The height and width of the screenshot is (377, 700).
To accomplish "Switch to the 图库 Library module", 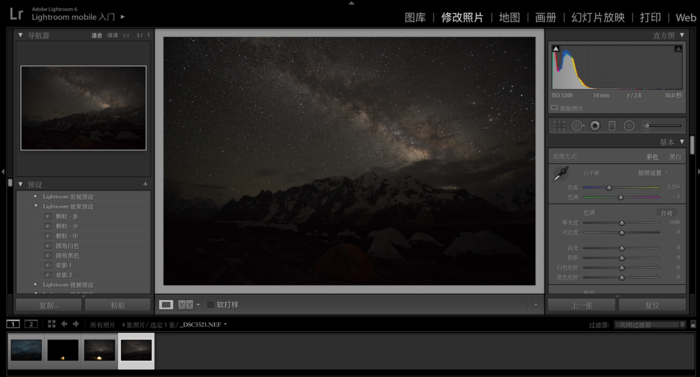I will 415,17.
